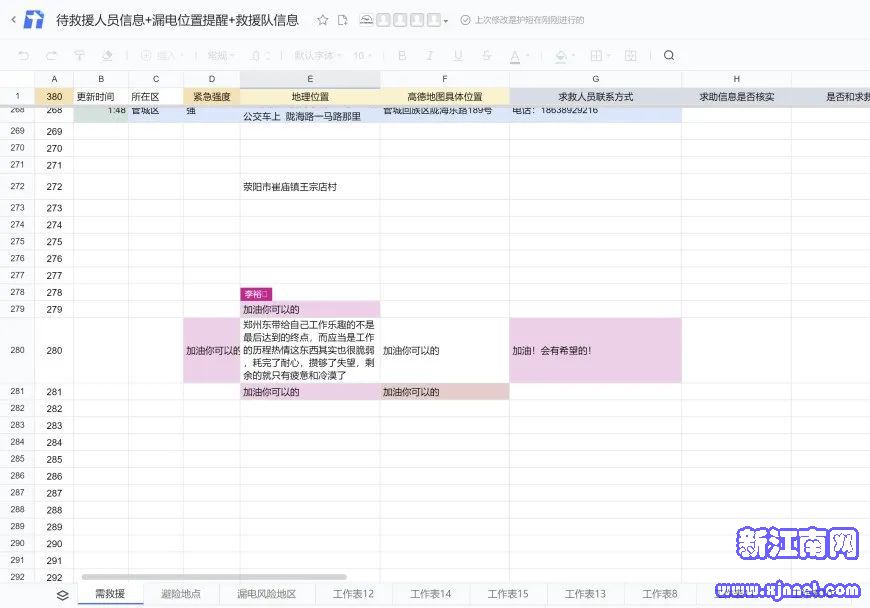This screenshot has width=870, height=608.
Task: Toggle underline formatting
Action: pyautogui.click(x=458, y=55)
